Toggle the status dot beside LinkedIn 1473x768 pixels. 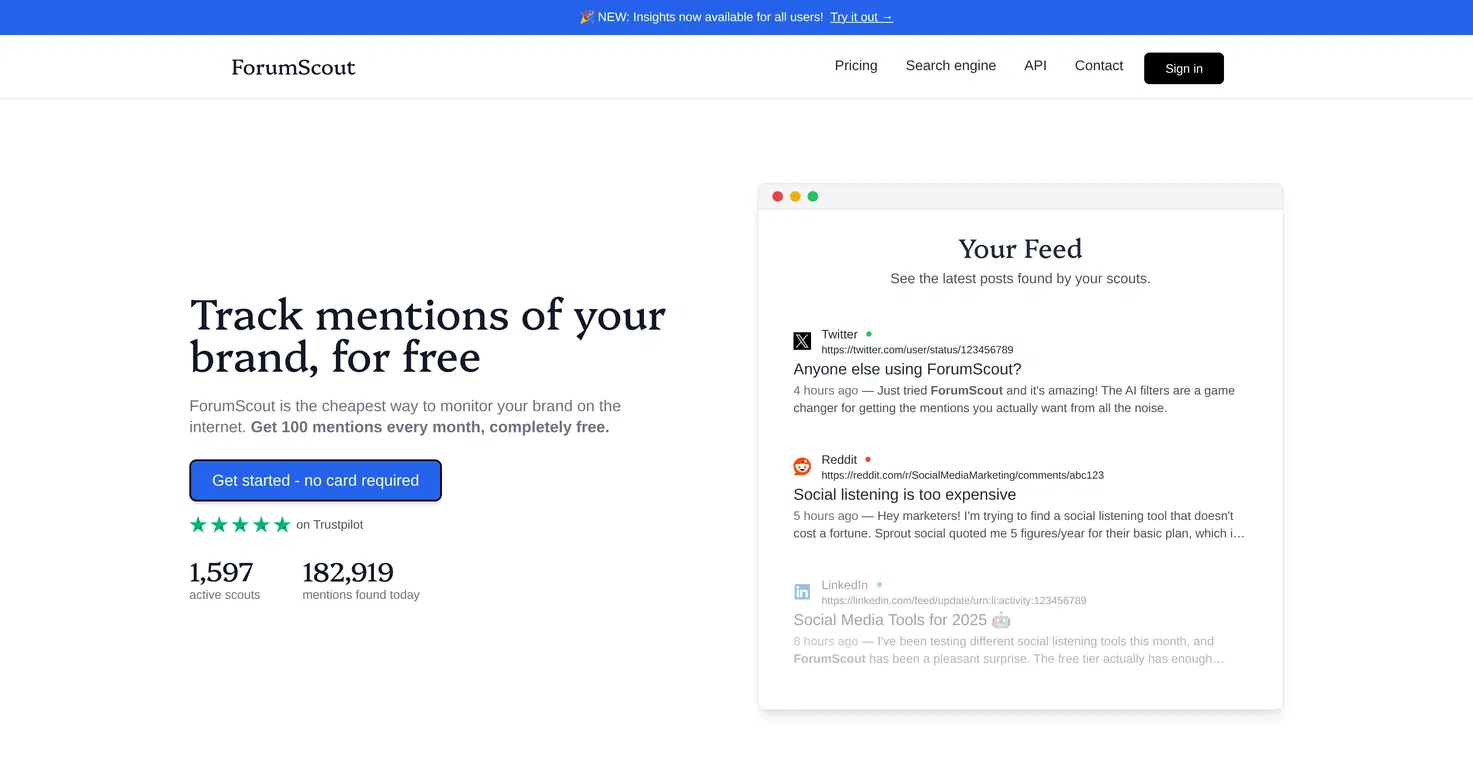click(879, 584)
